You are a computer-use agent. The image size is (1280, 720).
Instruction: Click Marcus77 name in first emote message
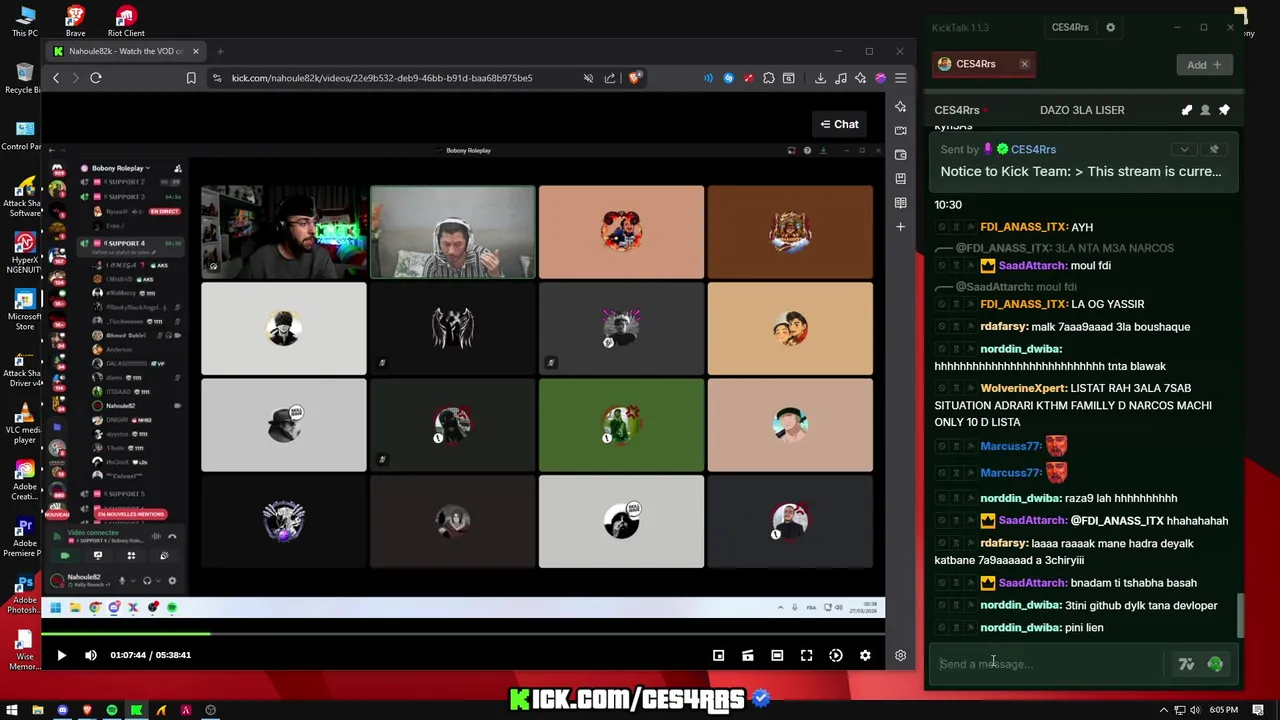tap(1010, 446)
